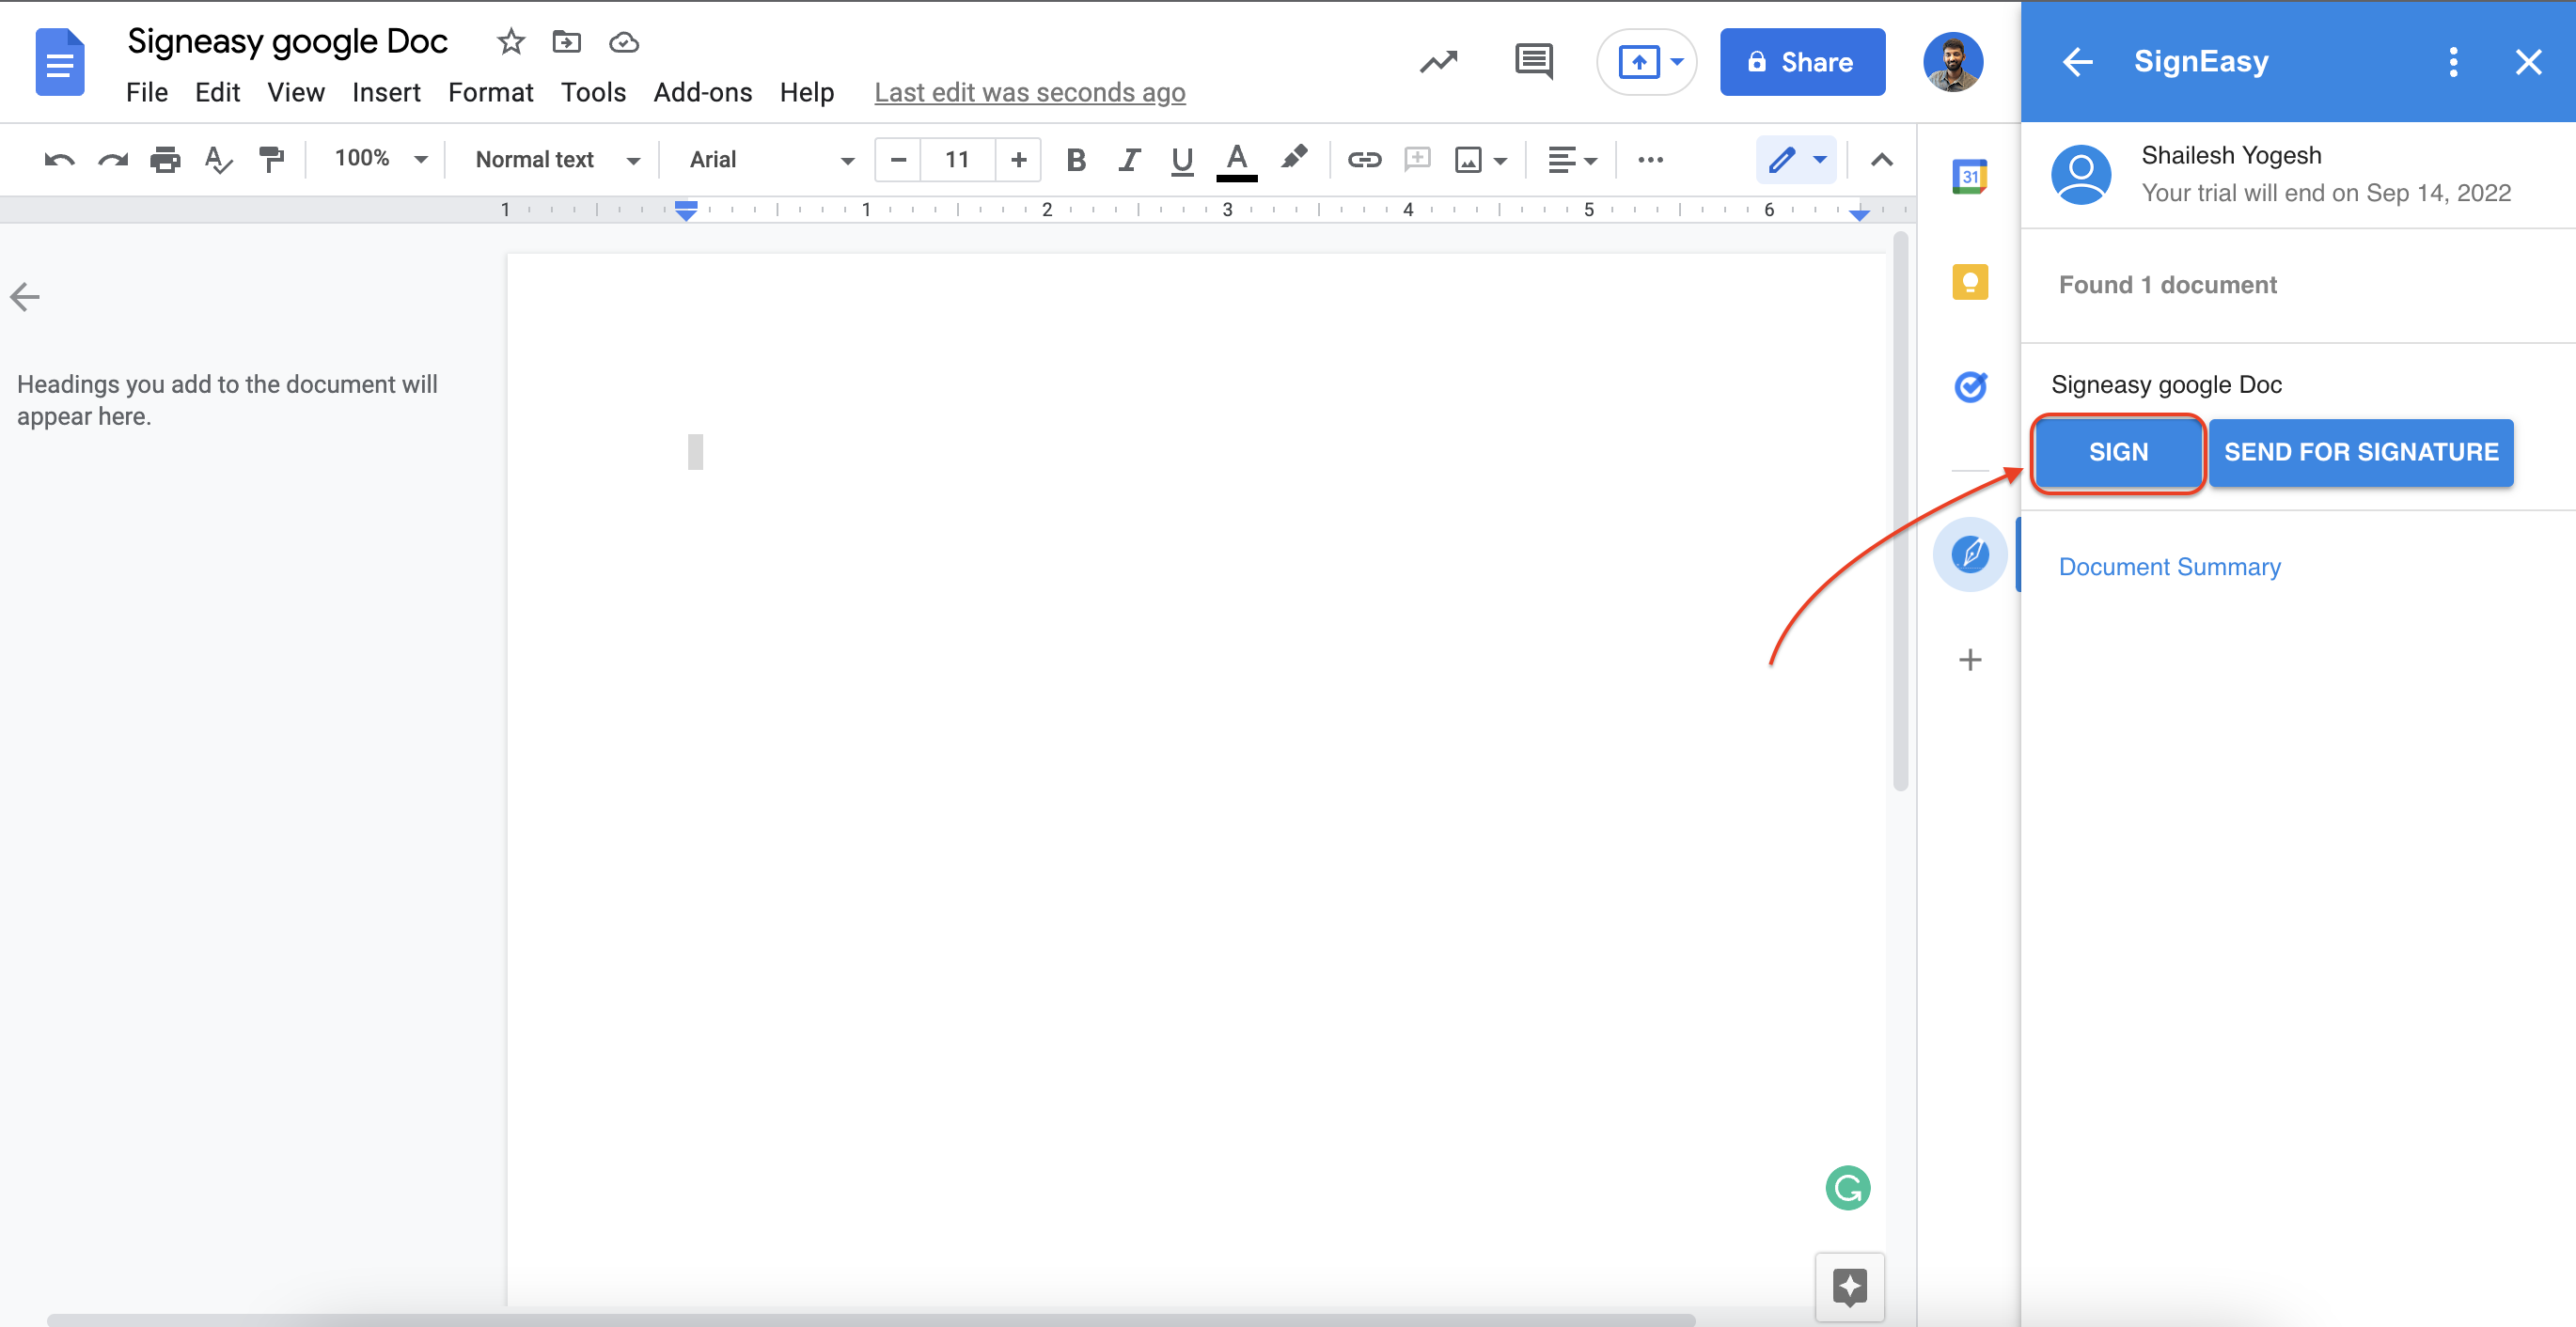Click the Explore button at bottom
This screenshot has width=2576, height=1327.
[x=1849, y=1287]
